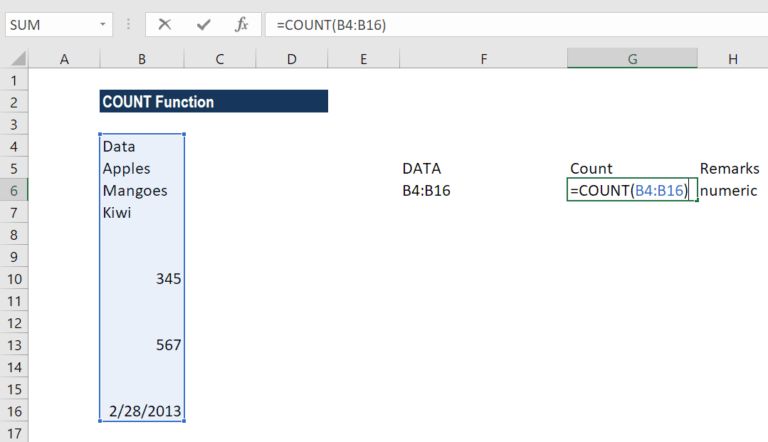The width and height of the screenshot is (768, 442).
Task: Click the Name Box showing SUM
Action: pyautogui.click(x=50, y=23)
